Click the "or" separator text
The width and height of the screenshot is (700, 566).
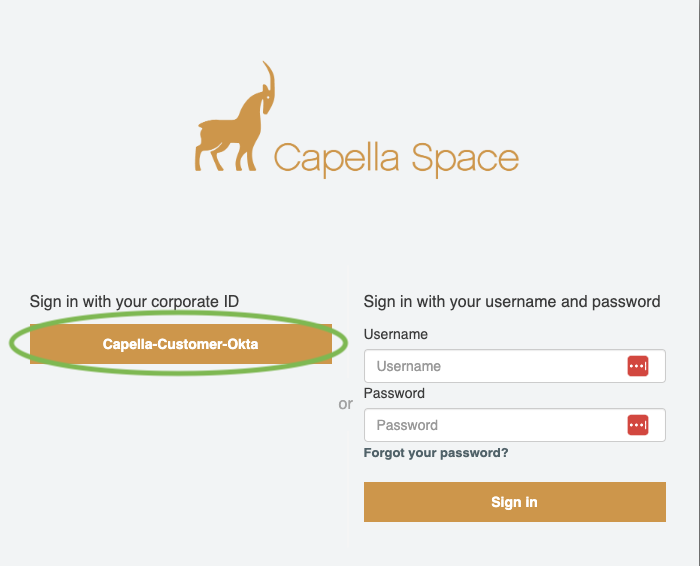[346, 404]
